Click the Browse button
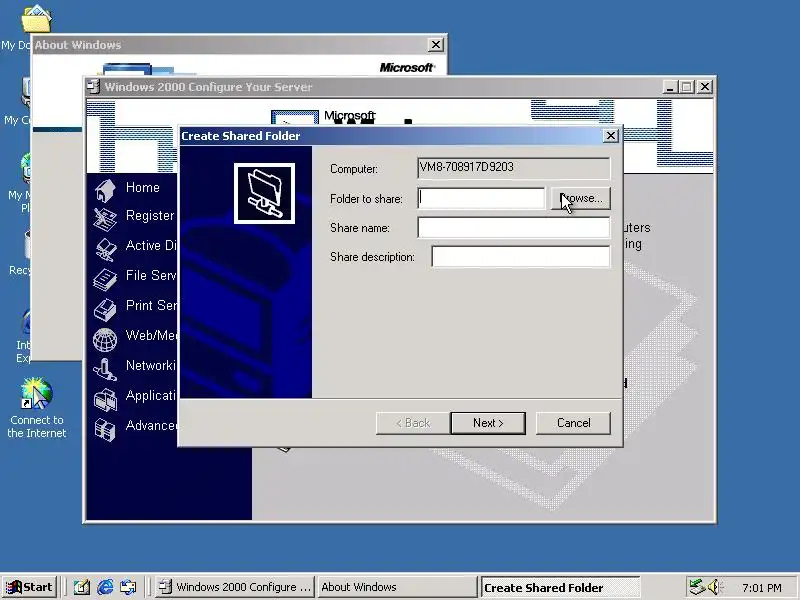Viewport: 800px width, 600px height. (581, 198)
